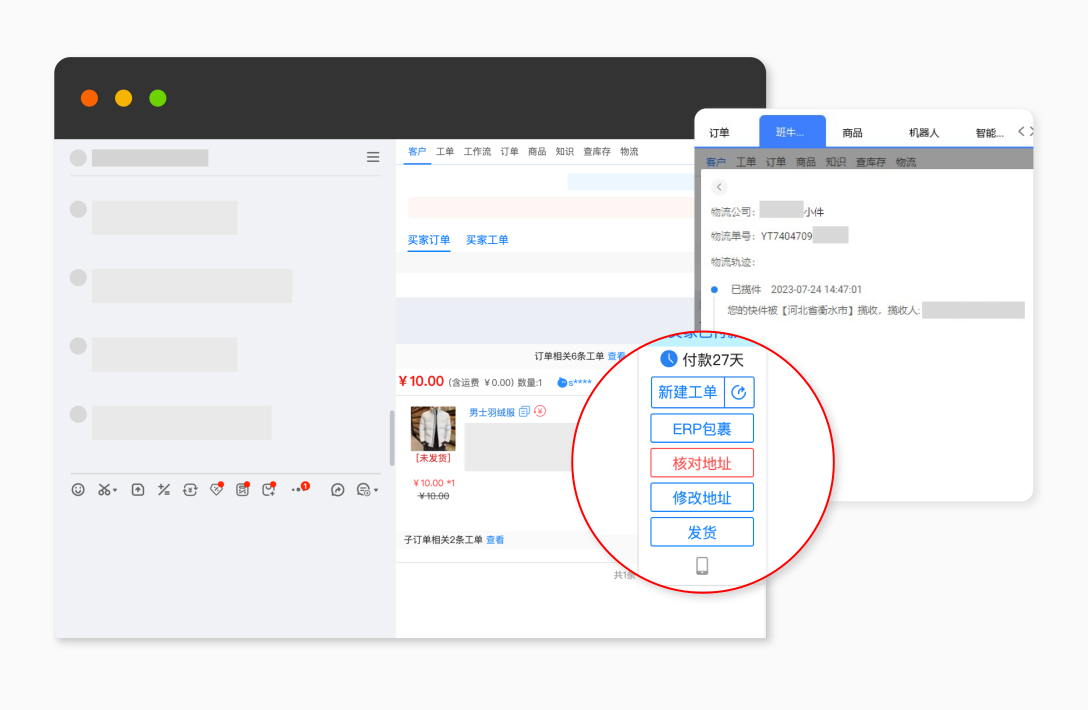The image size is (1088, 710).
Task: Click the 修改地址 button
Action: pos(702,498)
